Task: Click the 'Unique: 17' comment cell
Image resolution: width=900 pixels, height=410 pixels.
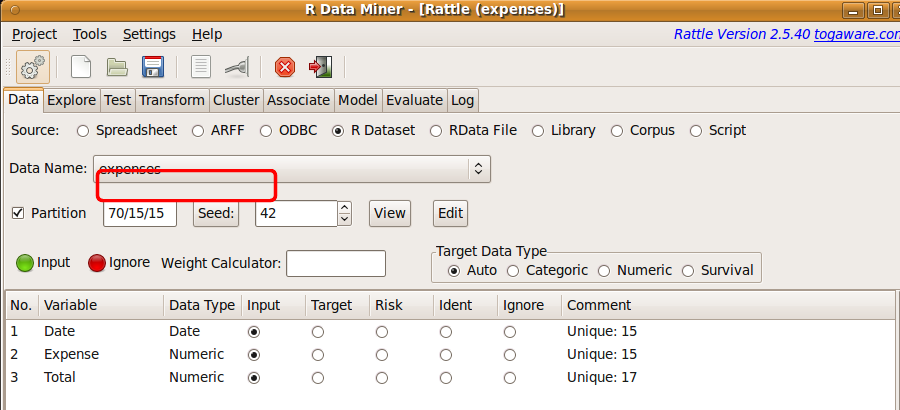Action: pos(602,377)
